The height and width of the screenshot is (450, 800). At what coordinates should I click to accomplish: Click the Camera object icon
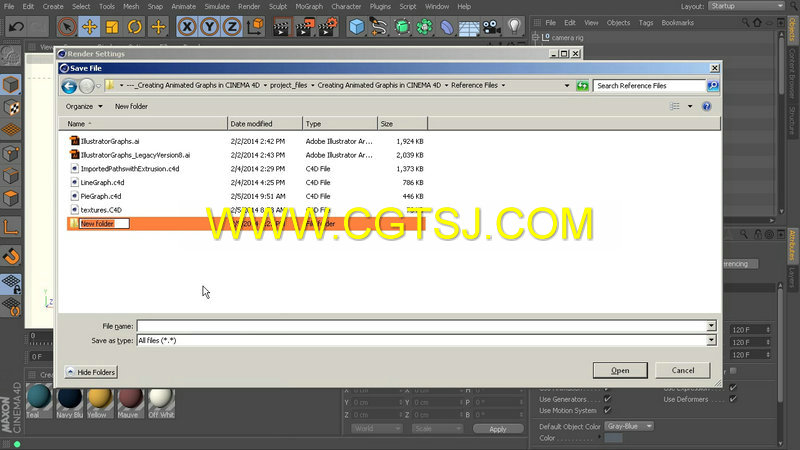click(x=492, y=27)
